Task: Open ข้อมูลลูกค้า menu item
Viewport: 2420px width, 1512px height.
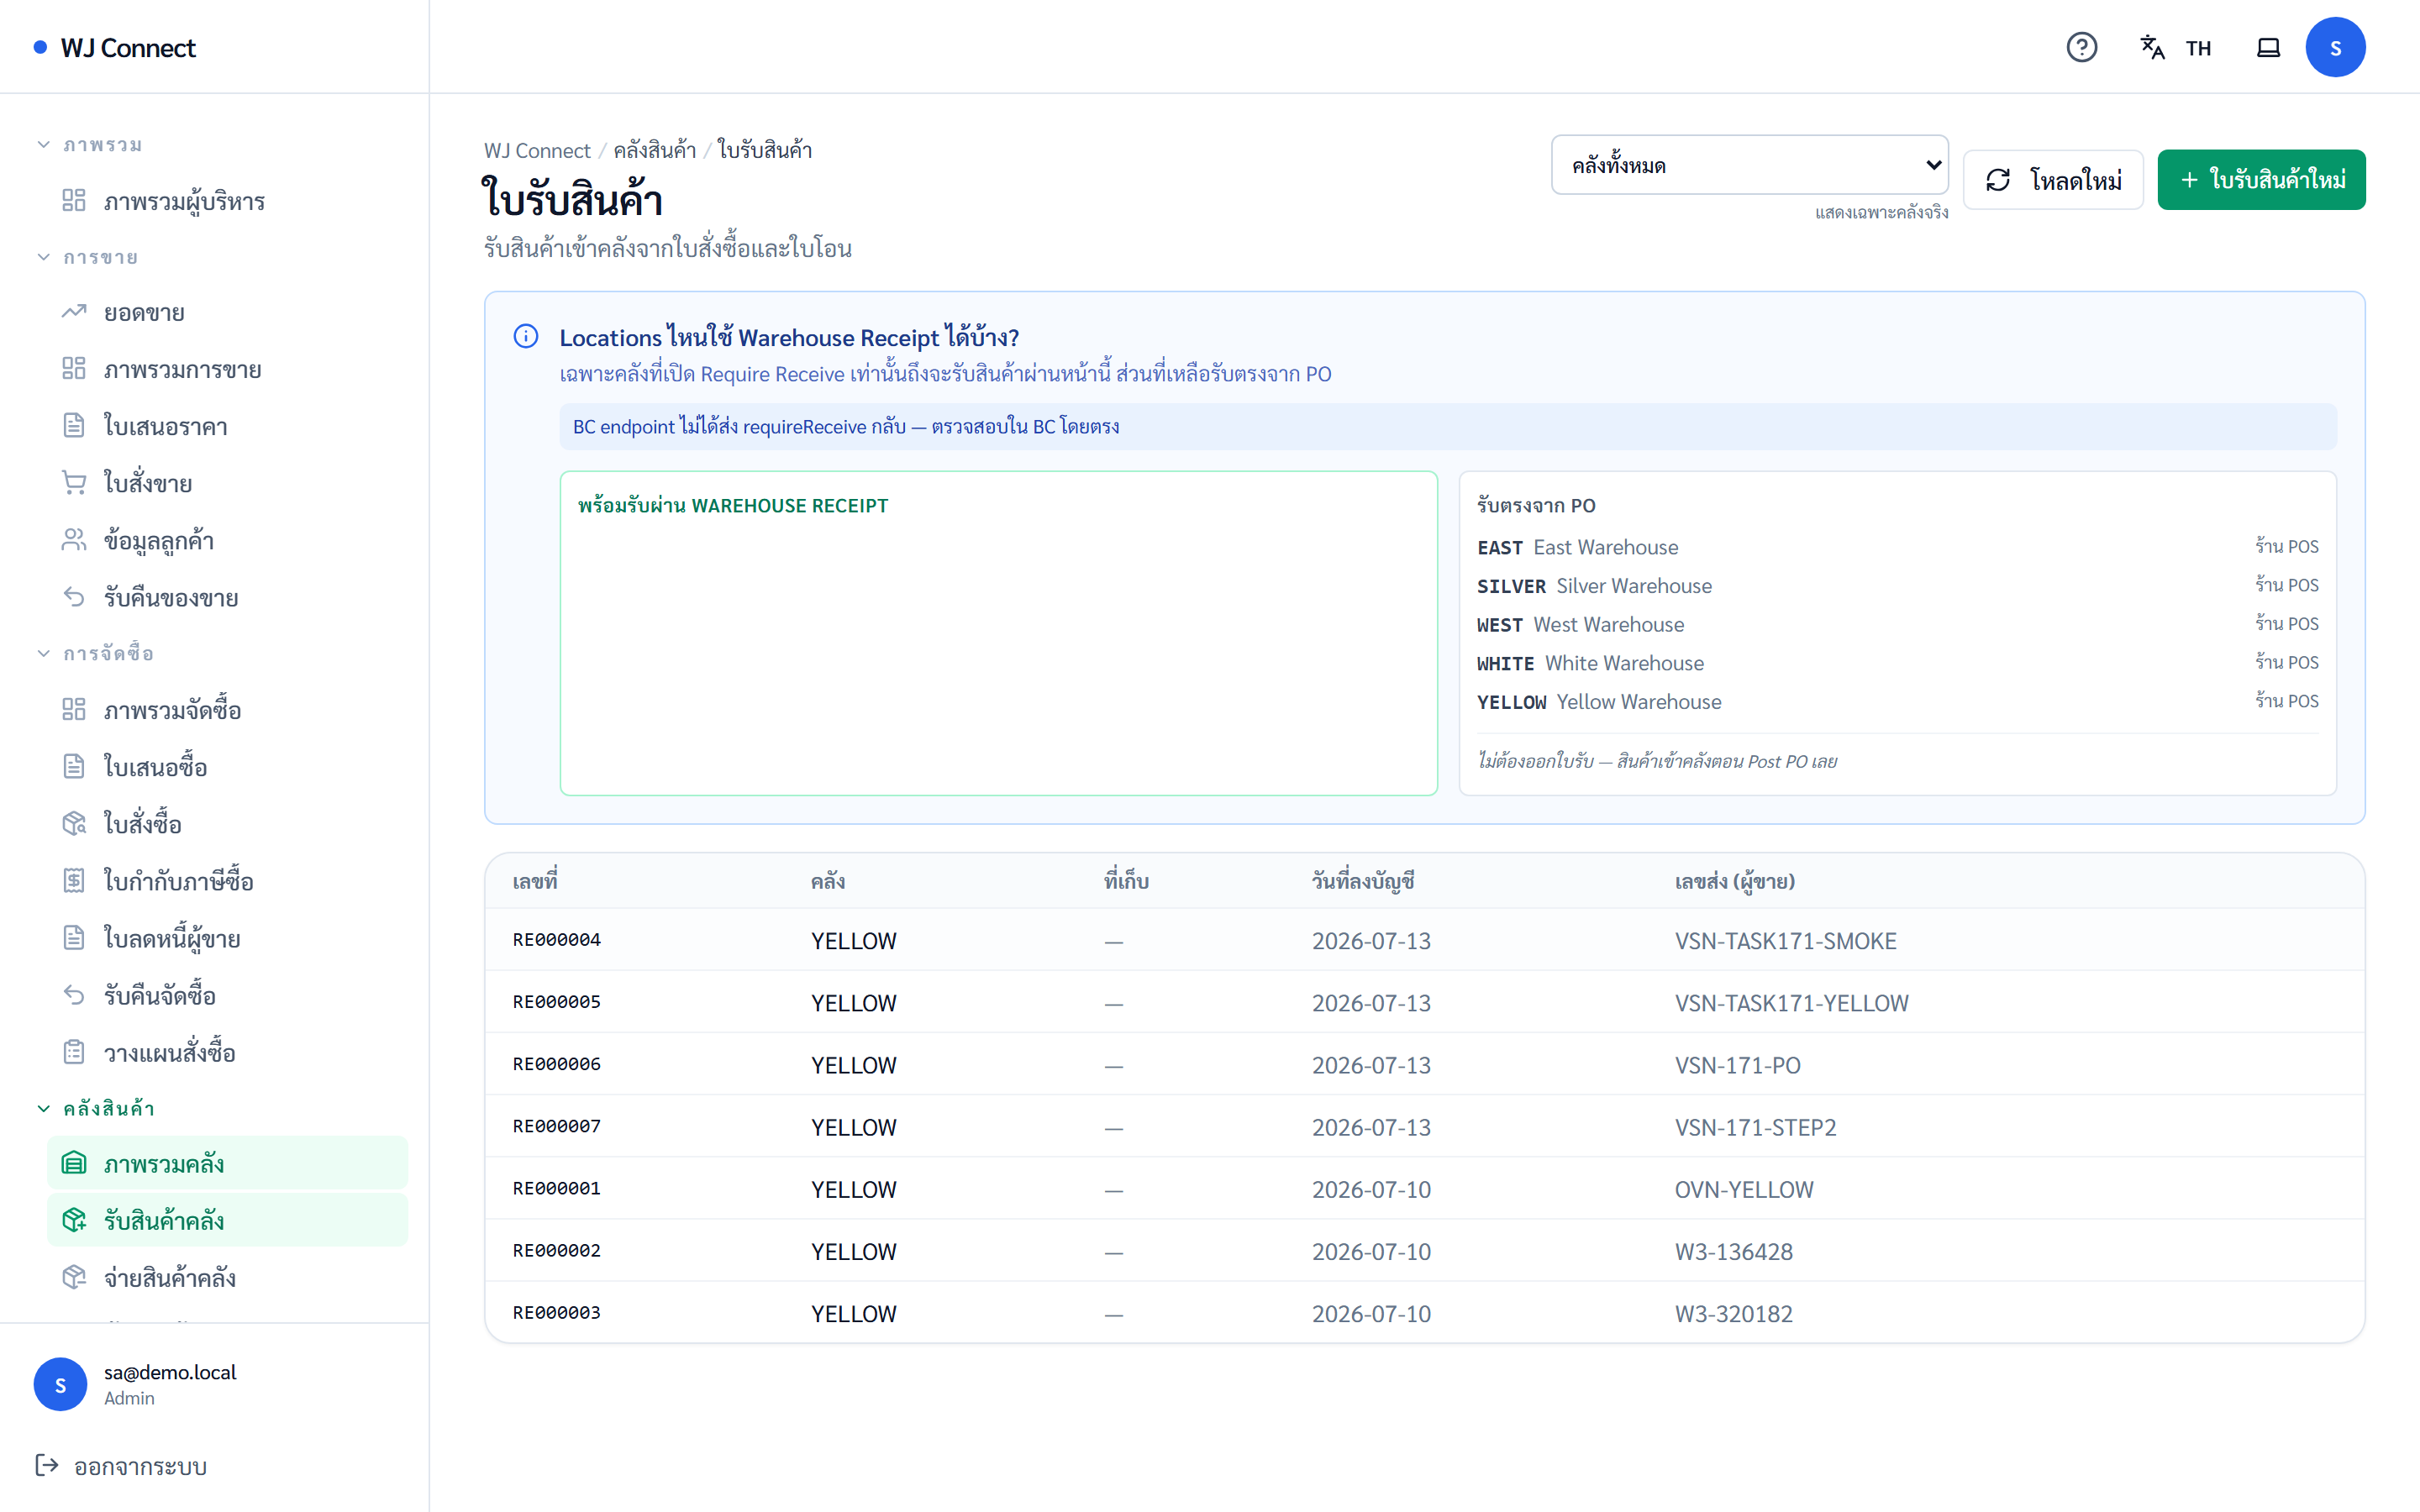Action: tap(228, 540)
